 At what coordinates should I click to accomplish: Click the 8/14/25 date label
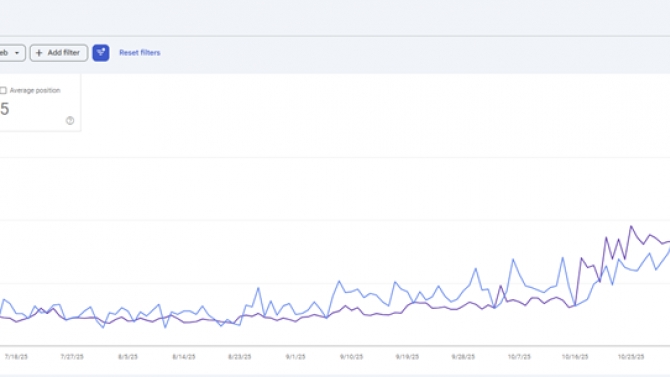point(184,356)
